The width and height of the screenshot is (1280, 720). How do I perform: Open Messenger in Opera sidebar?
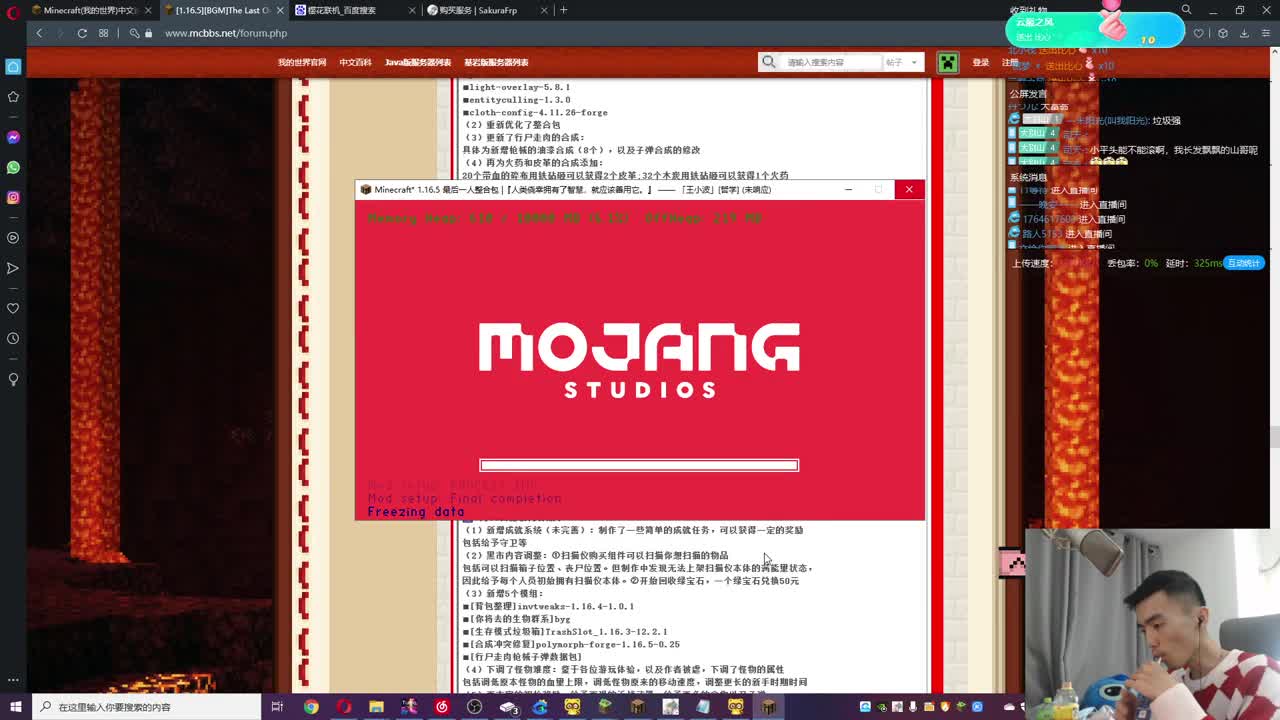(13, 137)
